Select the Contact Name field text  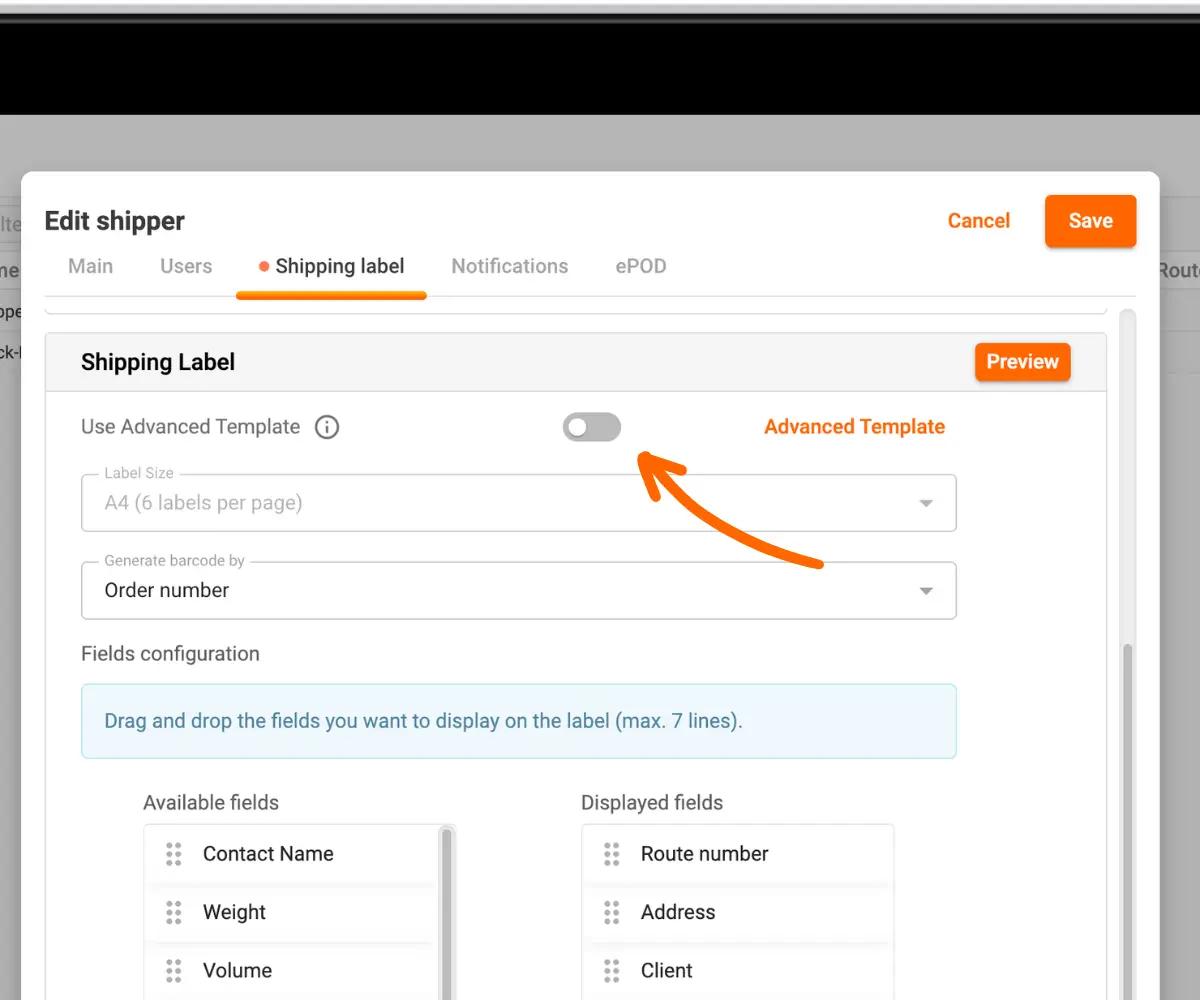pyautogui.click(x=268, y=854)
